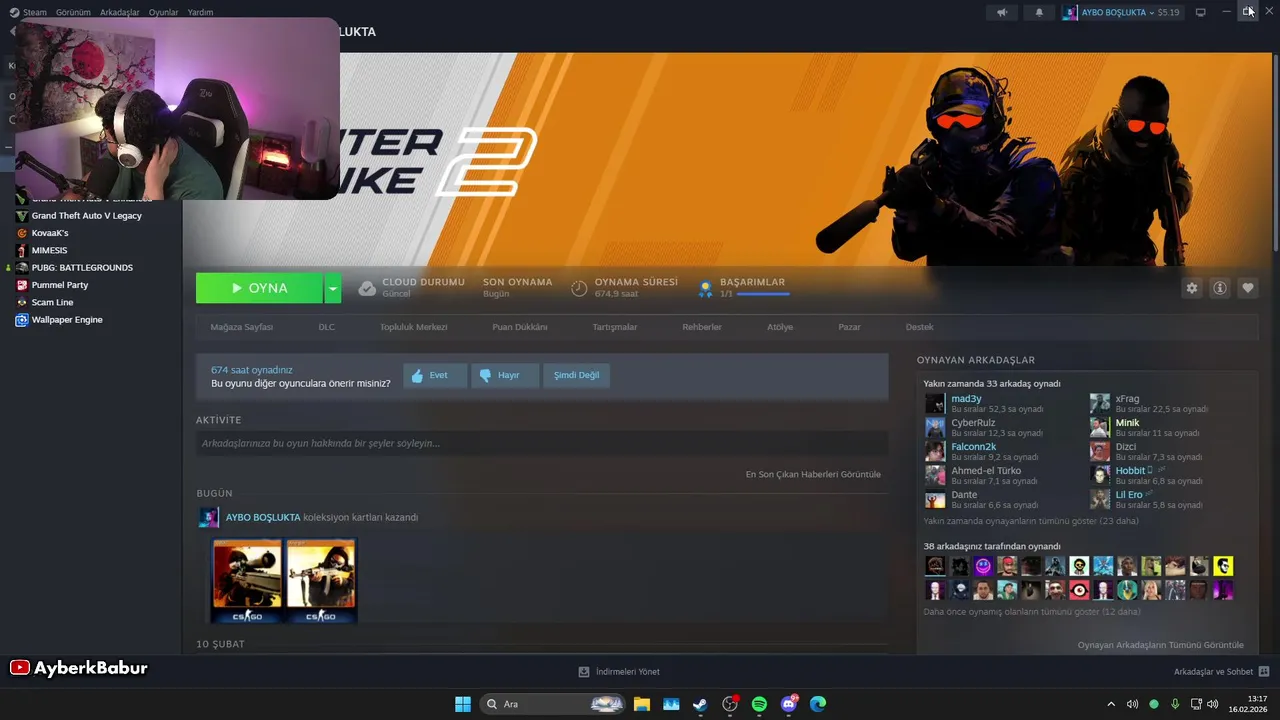This screenshot has width=1280, height=720.
Task: Click the Evet thumbs-up button
Action: 435,375
